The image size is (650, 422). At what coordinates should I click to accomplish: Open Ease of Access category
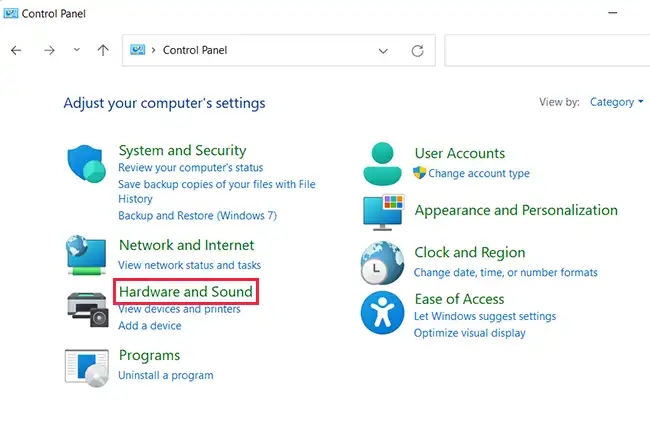(x=459, y=299)
